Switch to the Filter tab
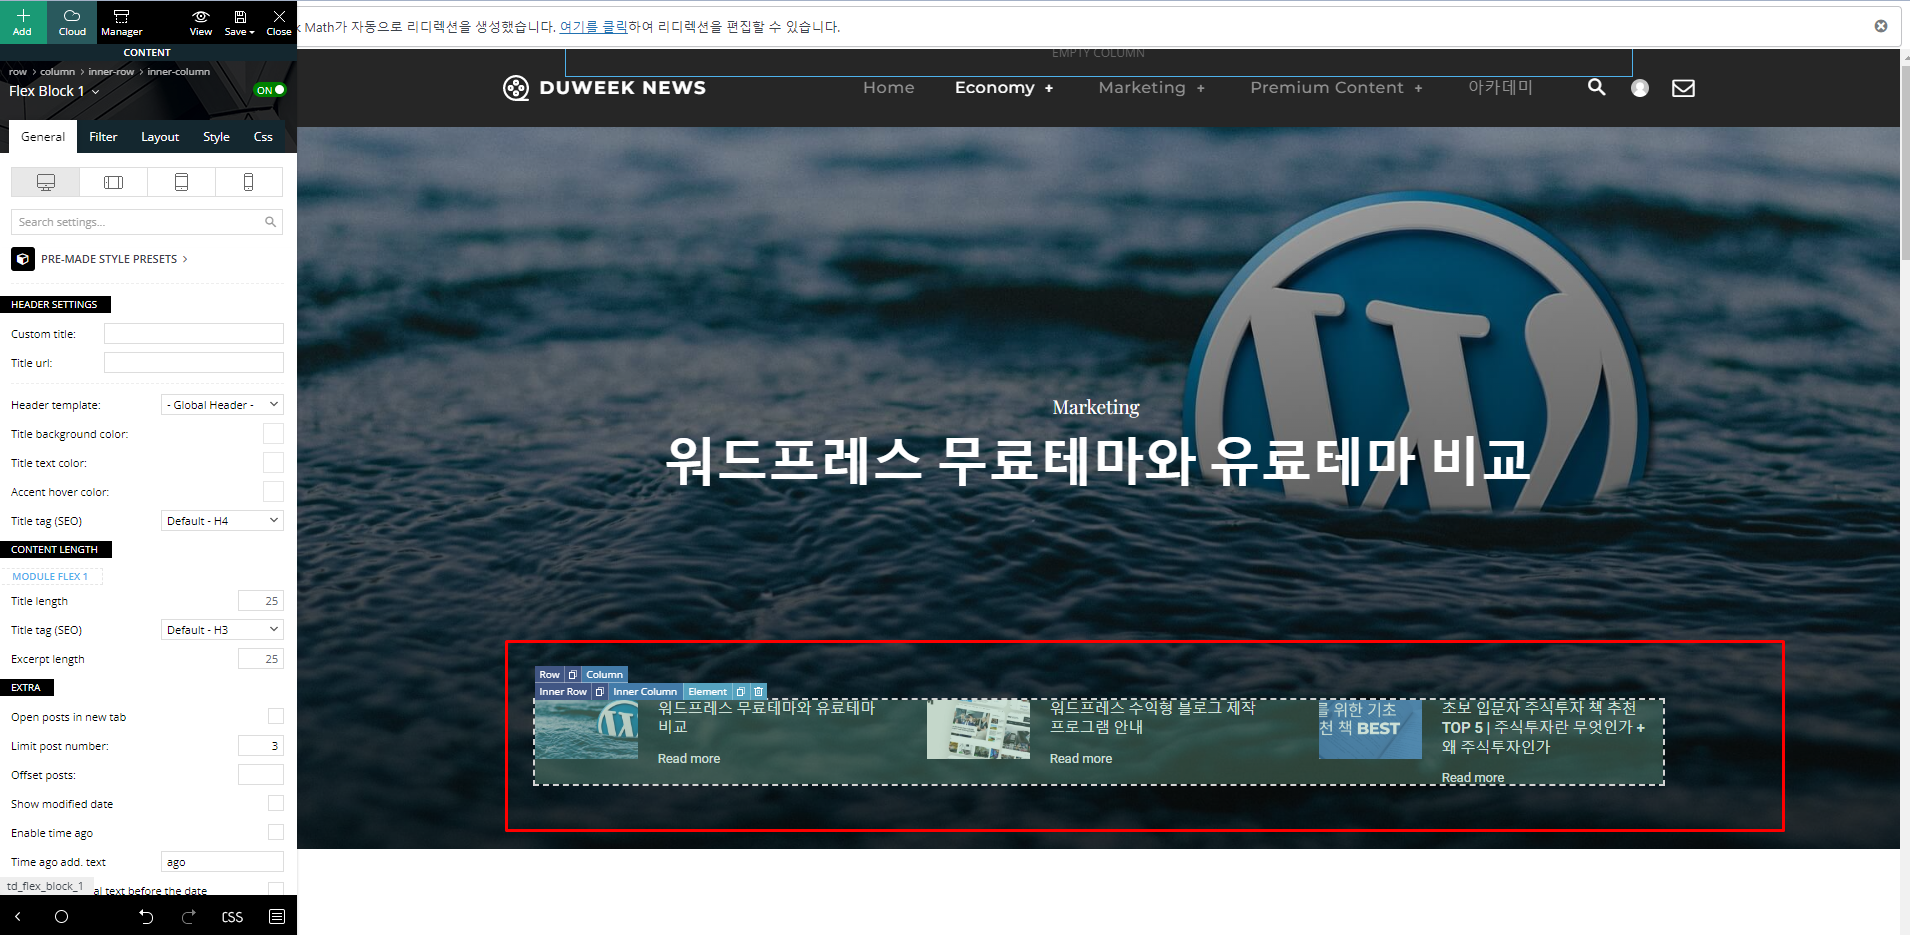Viewport: 1910px width, 935px height. tap(103, 137)
